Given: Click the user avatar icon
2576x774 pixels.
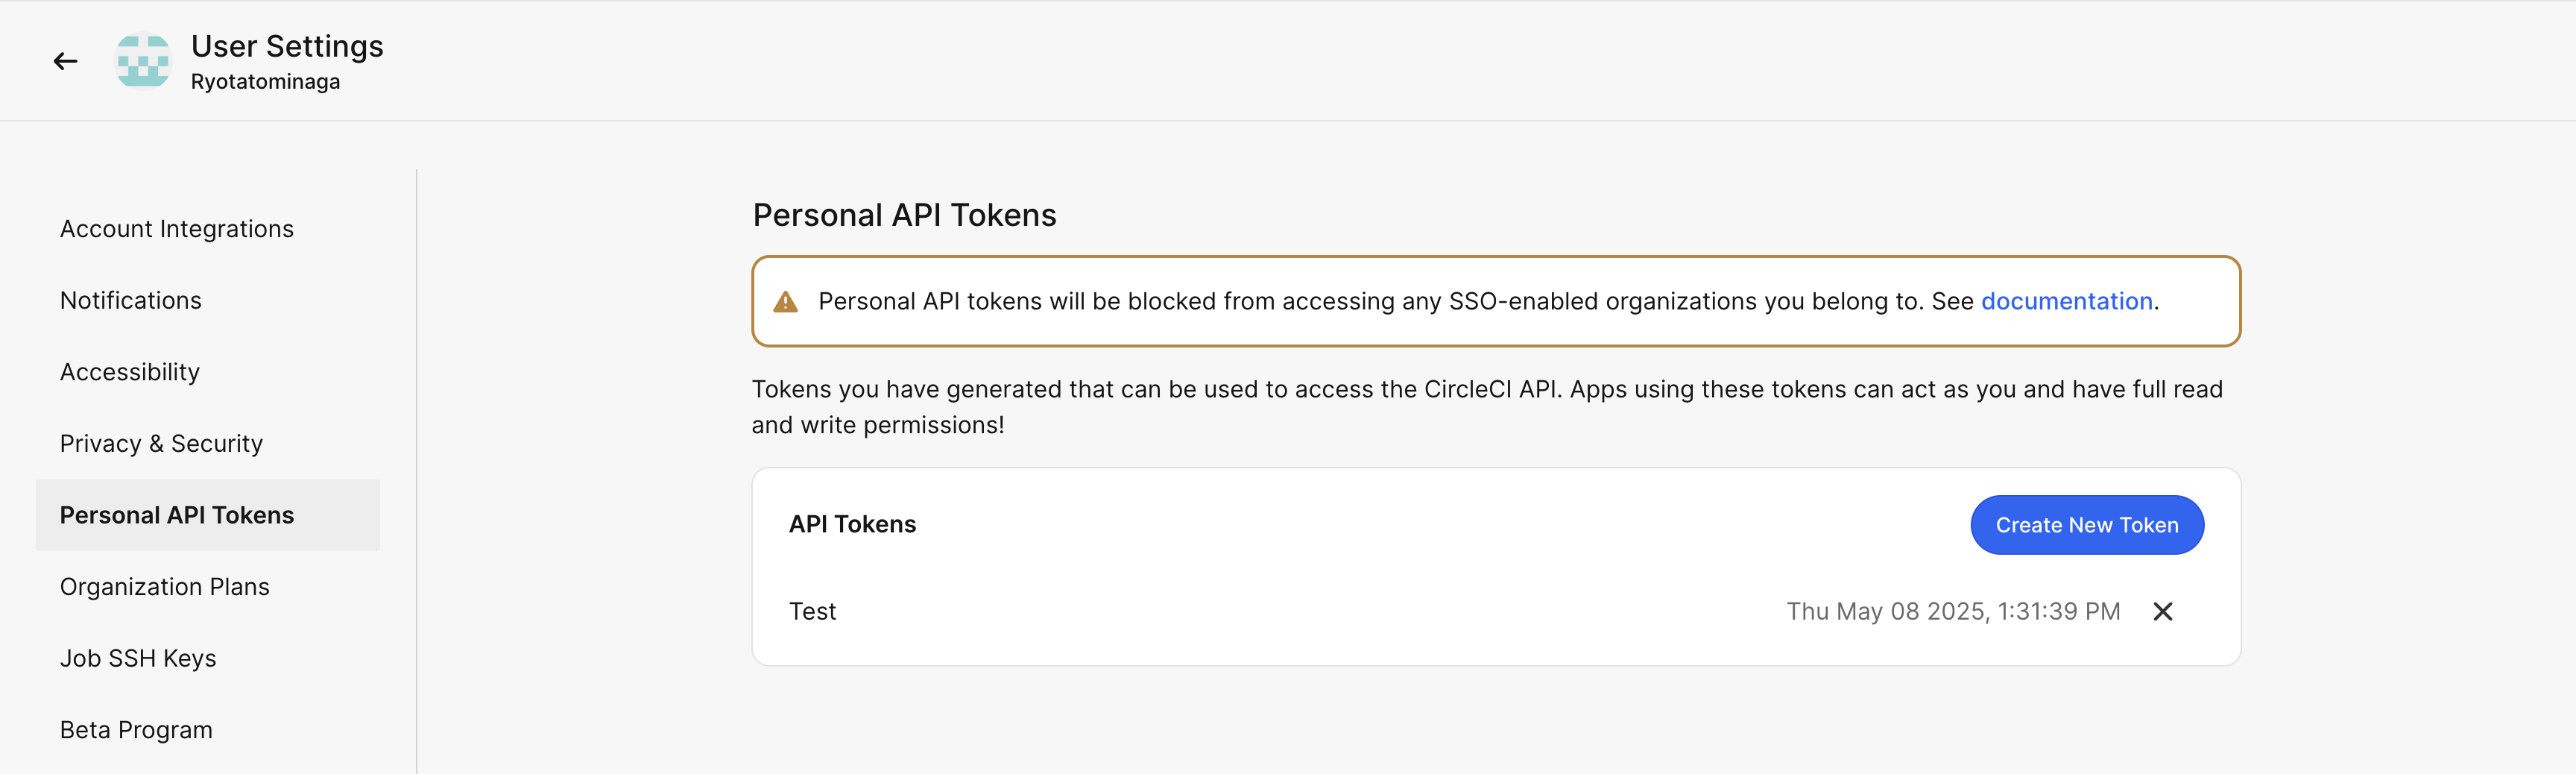Looking at the screenshot, I should click(x=143, y=62).
